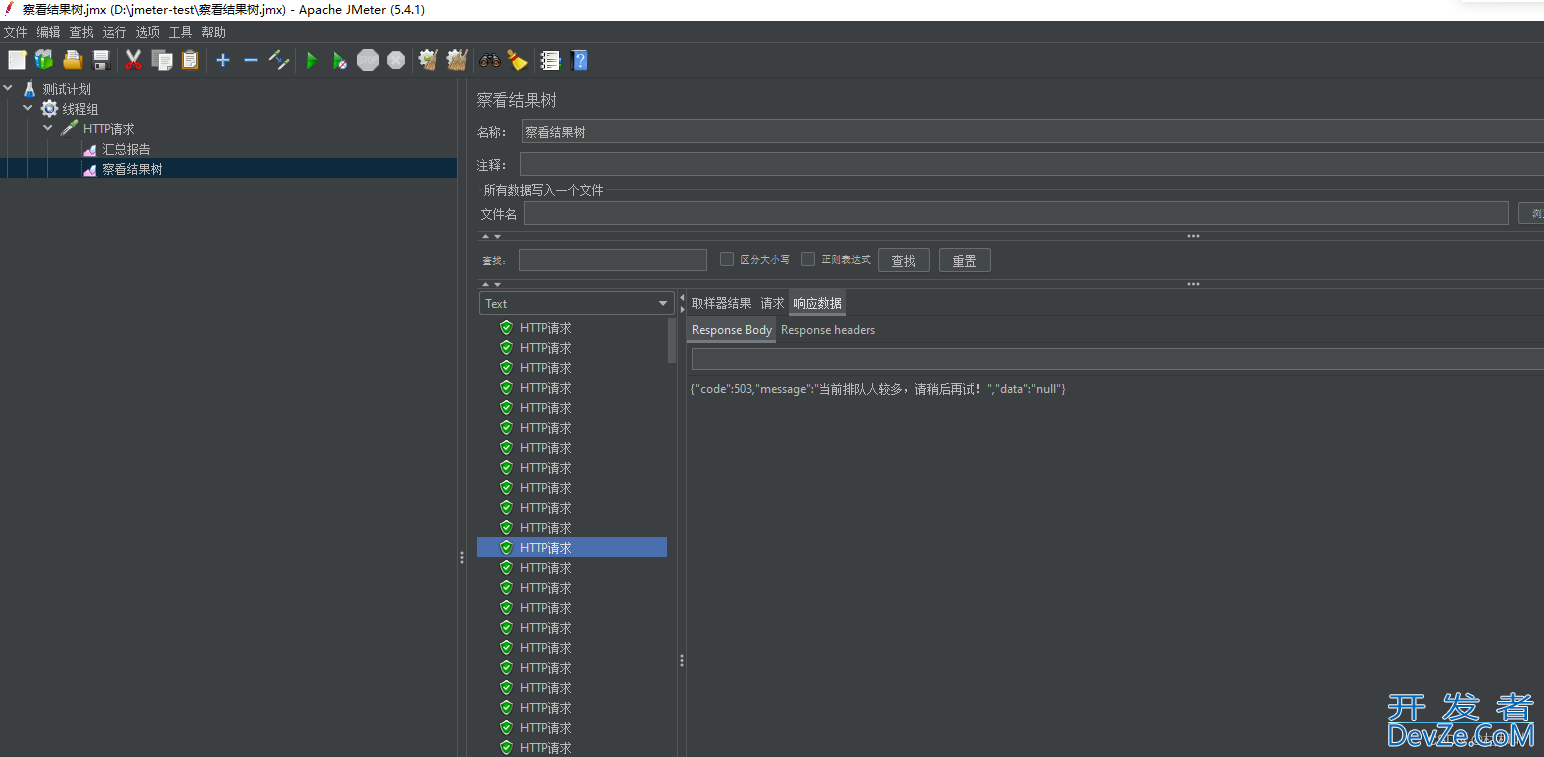1544x757 pixels.
Task: Switch to the Response headers sub-tab
Action: tap(828, 330)
